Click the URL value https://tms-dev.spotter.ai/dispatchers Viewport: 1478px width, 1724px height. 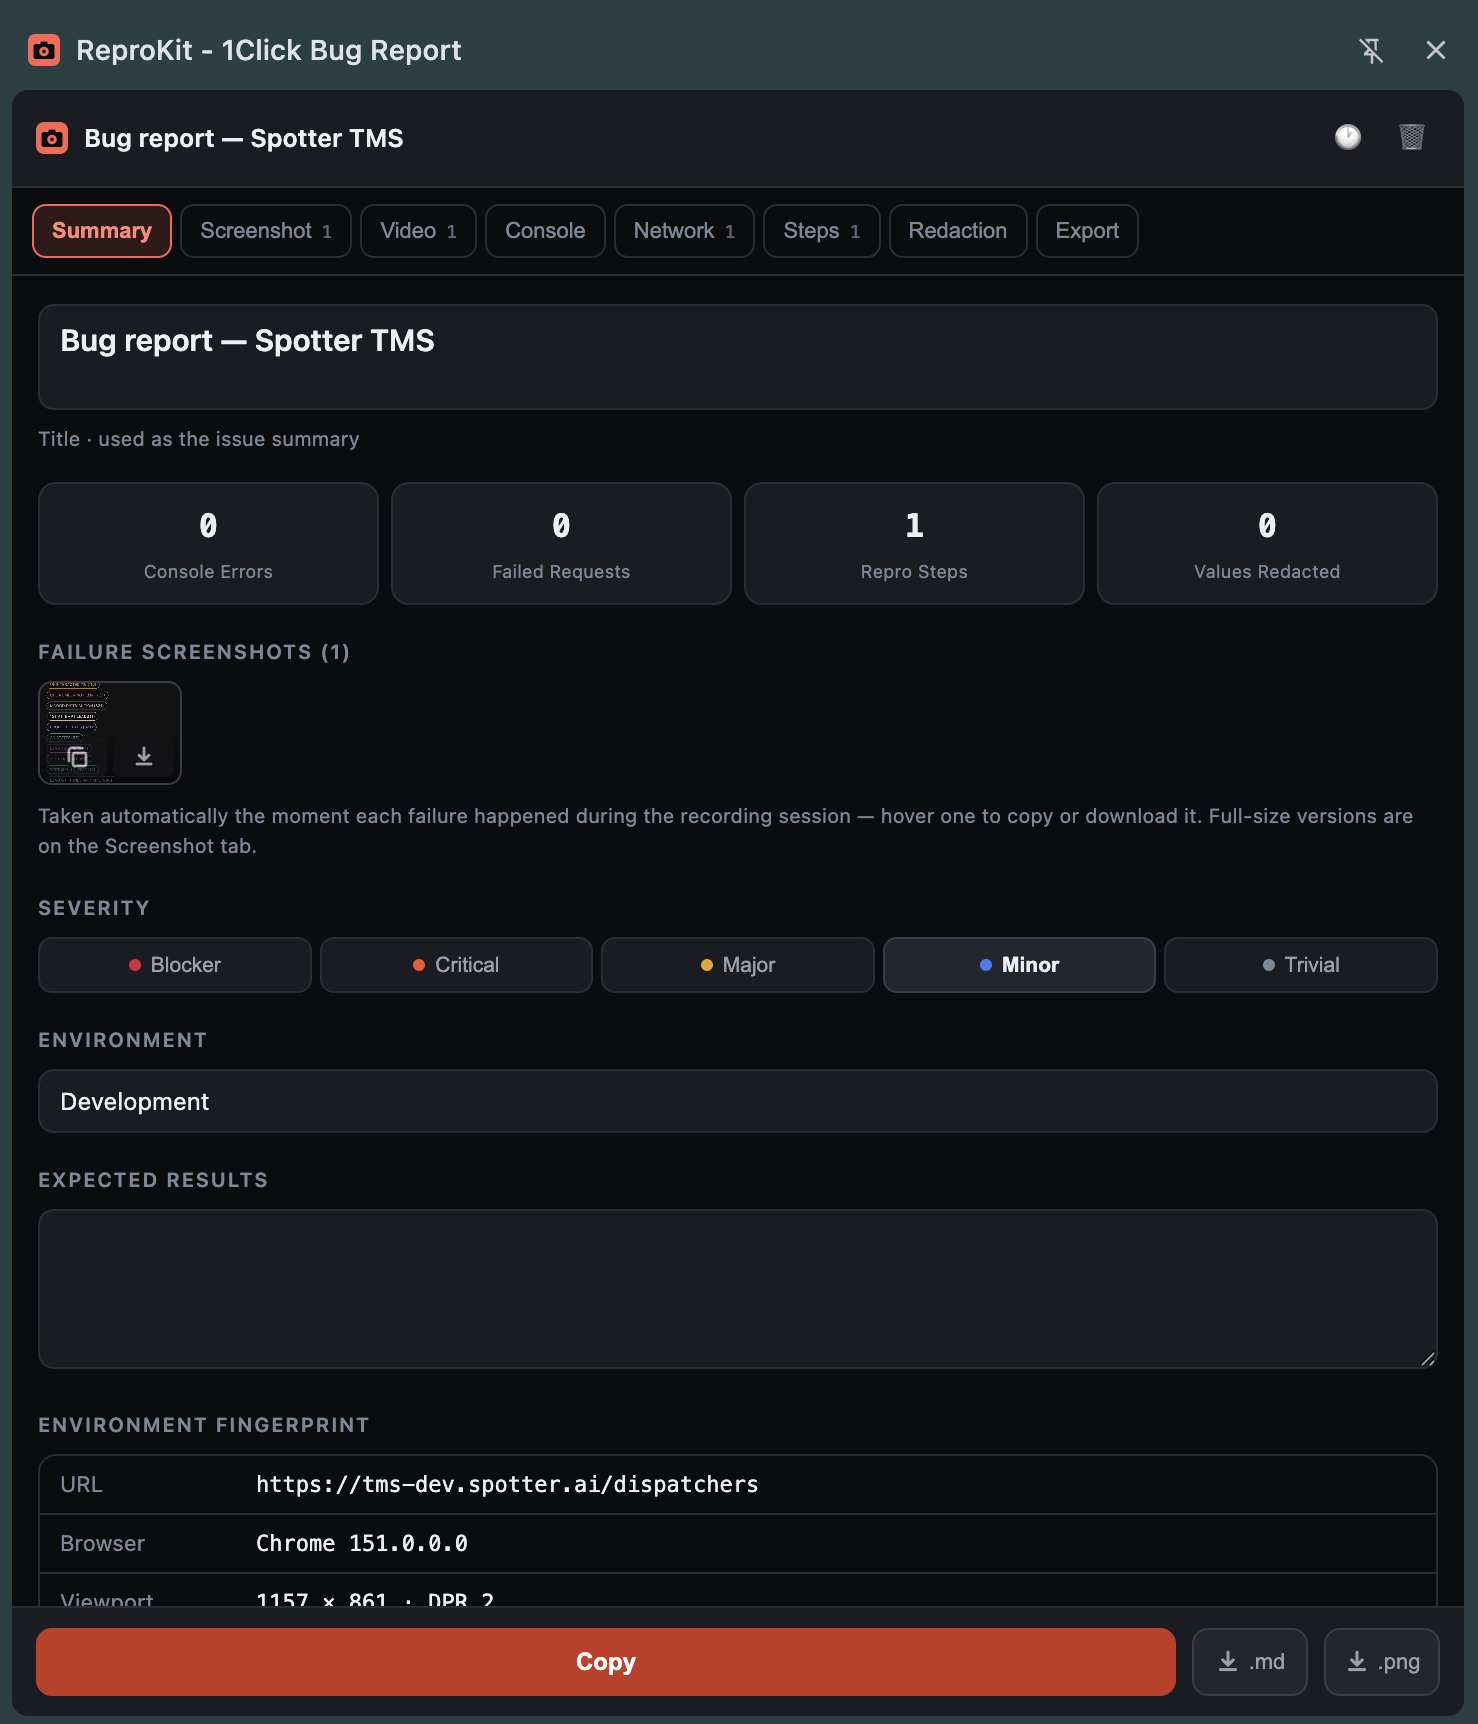point(507,1485)
